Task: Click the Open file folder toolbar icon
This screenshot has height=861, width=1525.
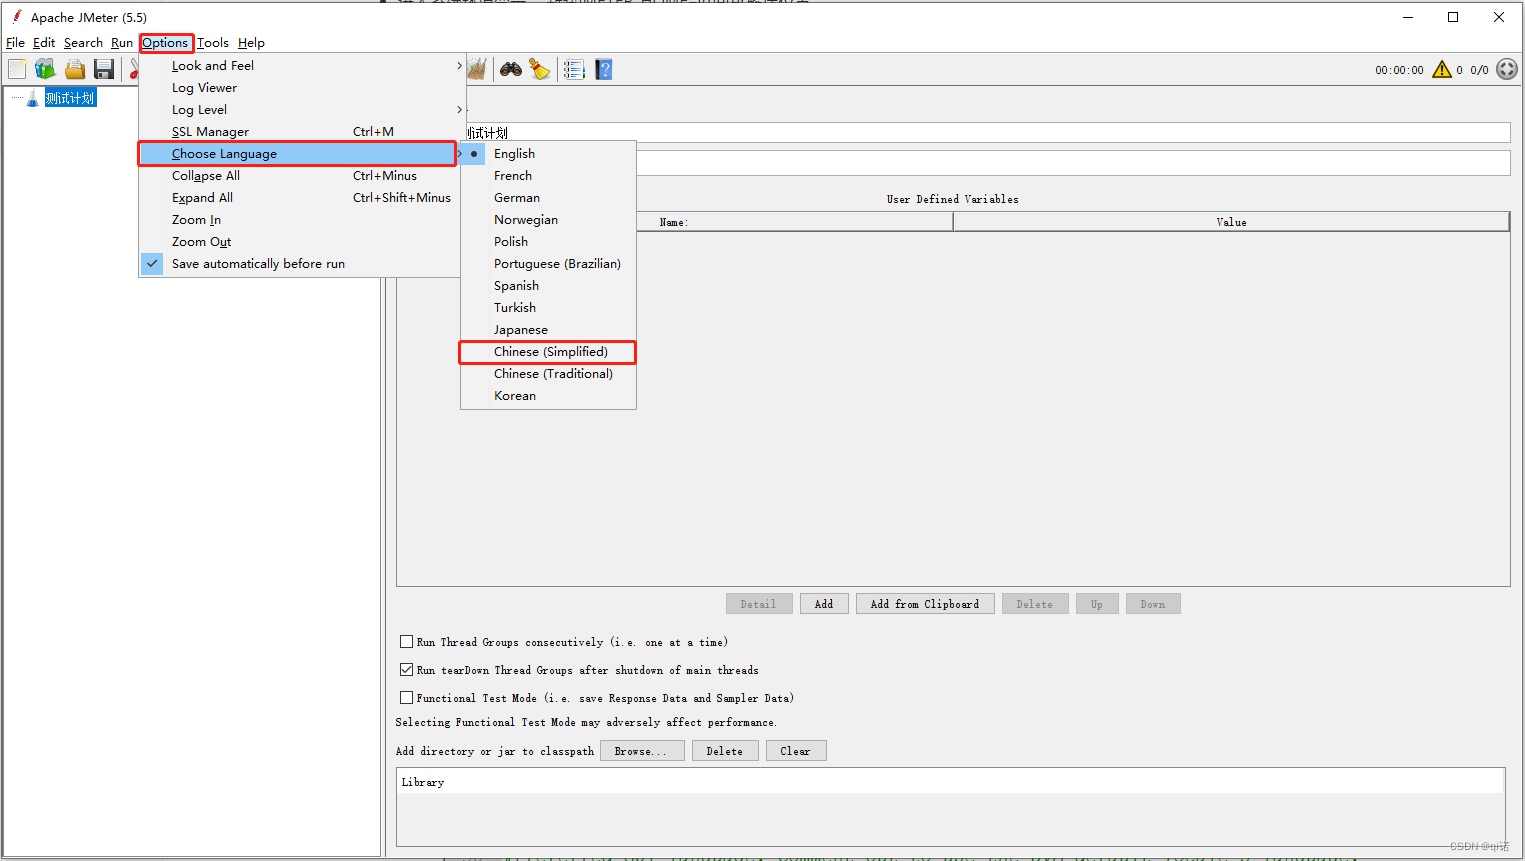Action: (x=75, y=69)
